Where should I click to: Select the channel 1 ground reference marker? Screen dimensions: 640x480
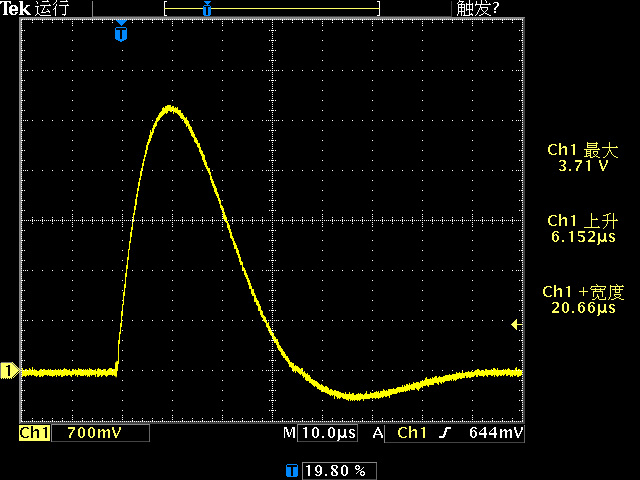click(x=9, y=372)
